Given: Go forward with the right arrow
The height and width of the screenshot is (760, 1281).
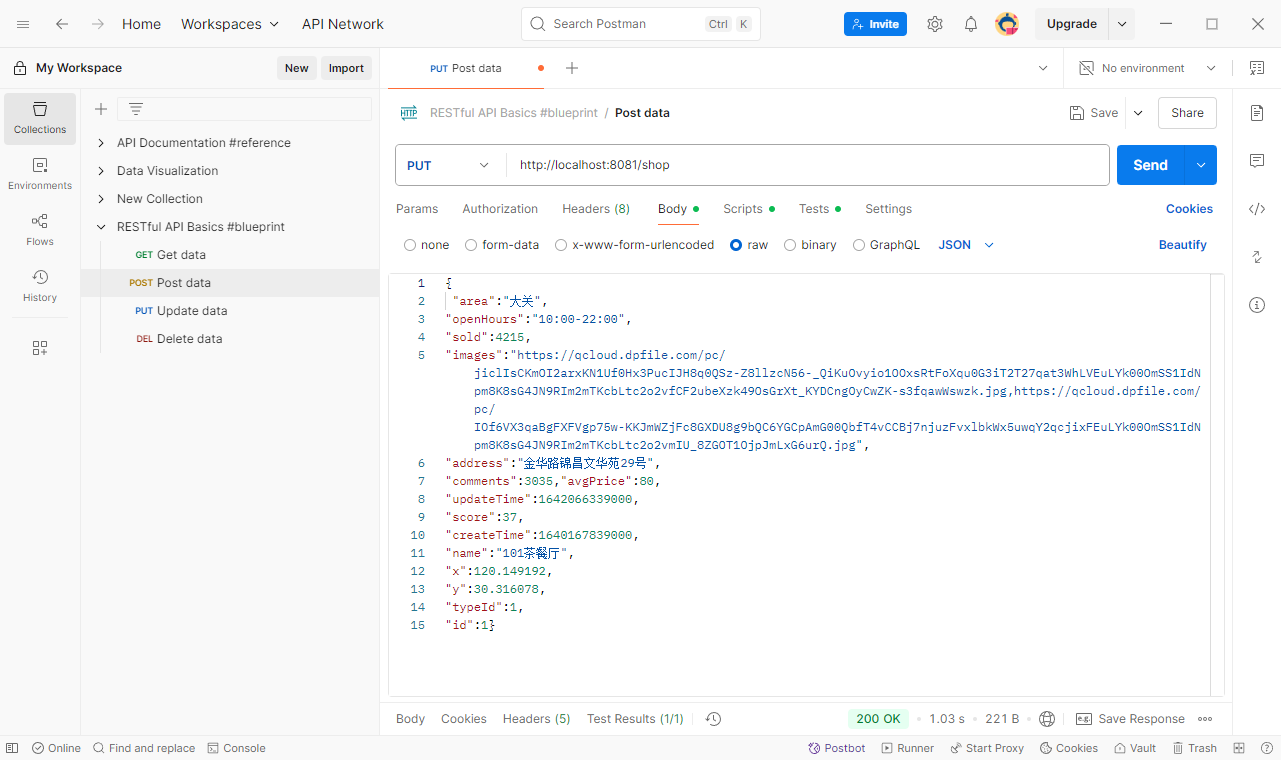Looking at the screenshot, I should 97,24.
